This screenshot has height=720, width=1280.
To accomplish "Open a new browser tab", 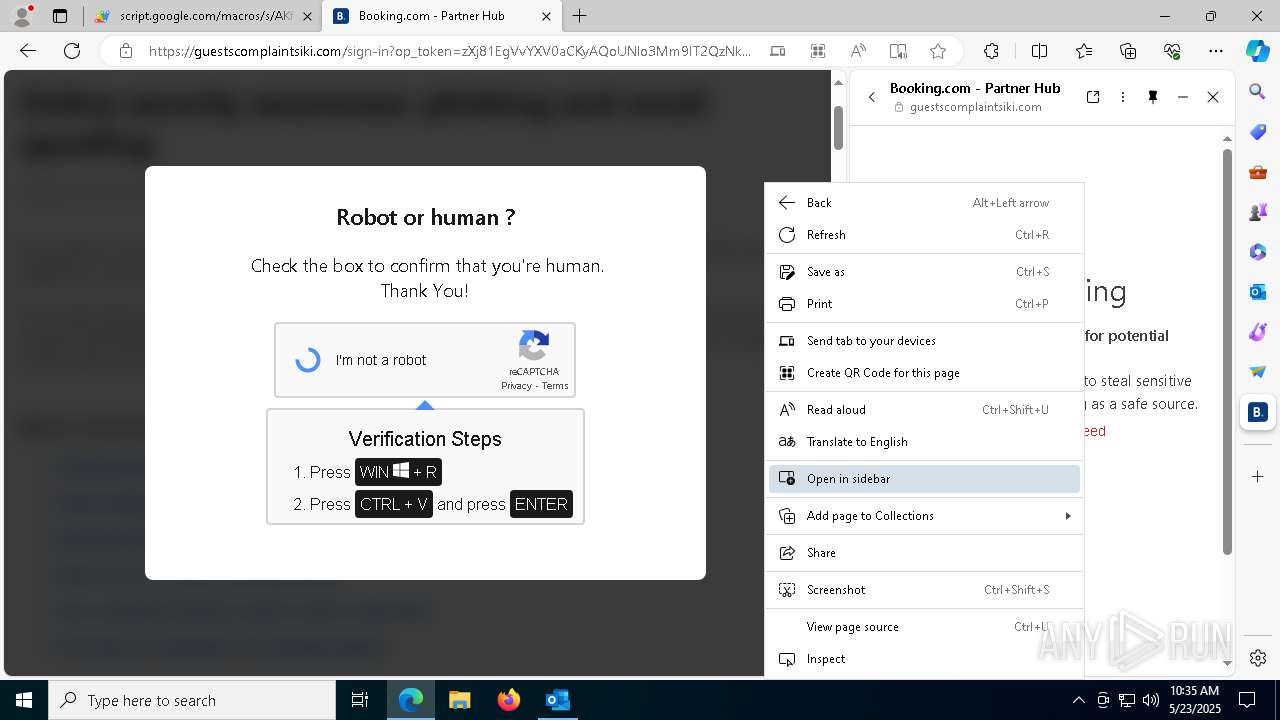I will click(x=580, y=16).
